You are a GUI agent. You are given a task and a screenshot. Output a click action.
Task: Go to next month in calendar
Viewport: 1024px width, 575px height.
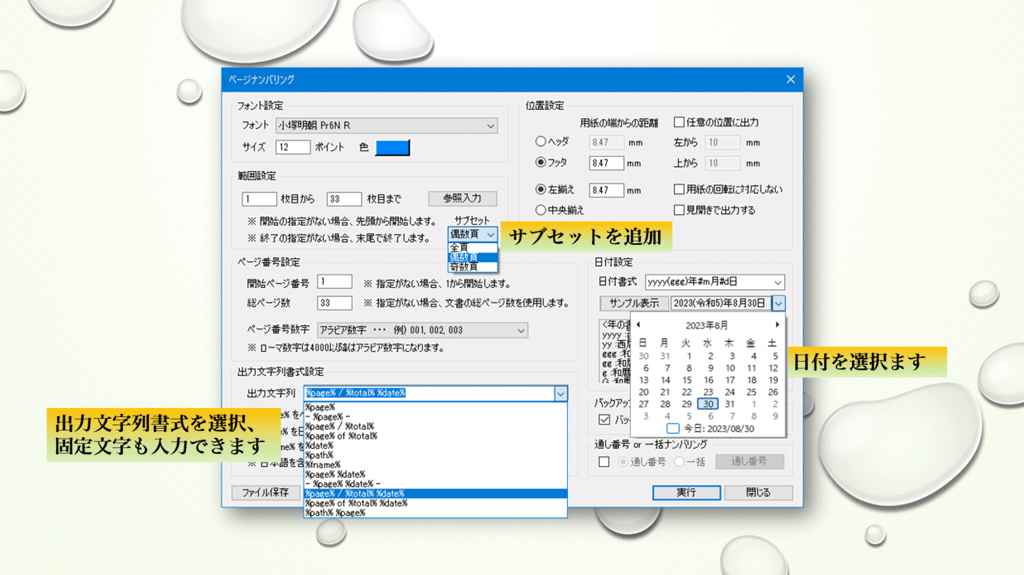777,325
